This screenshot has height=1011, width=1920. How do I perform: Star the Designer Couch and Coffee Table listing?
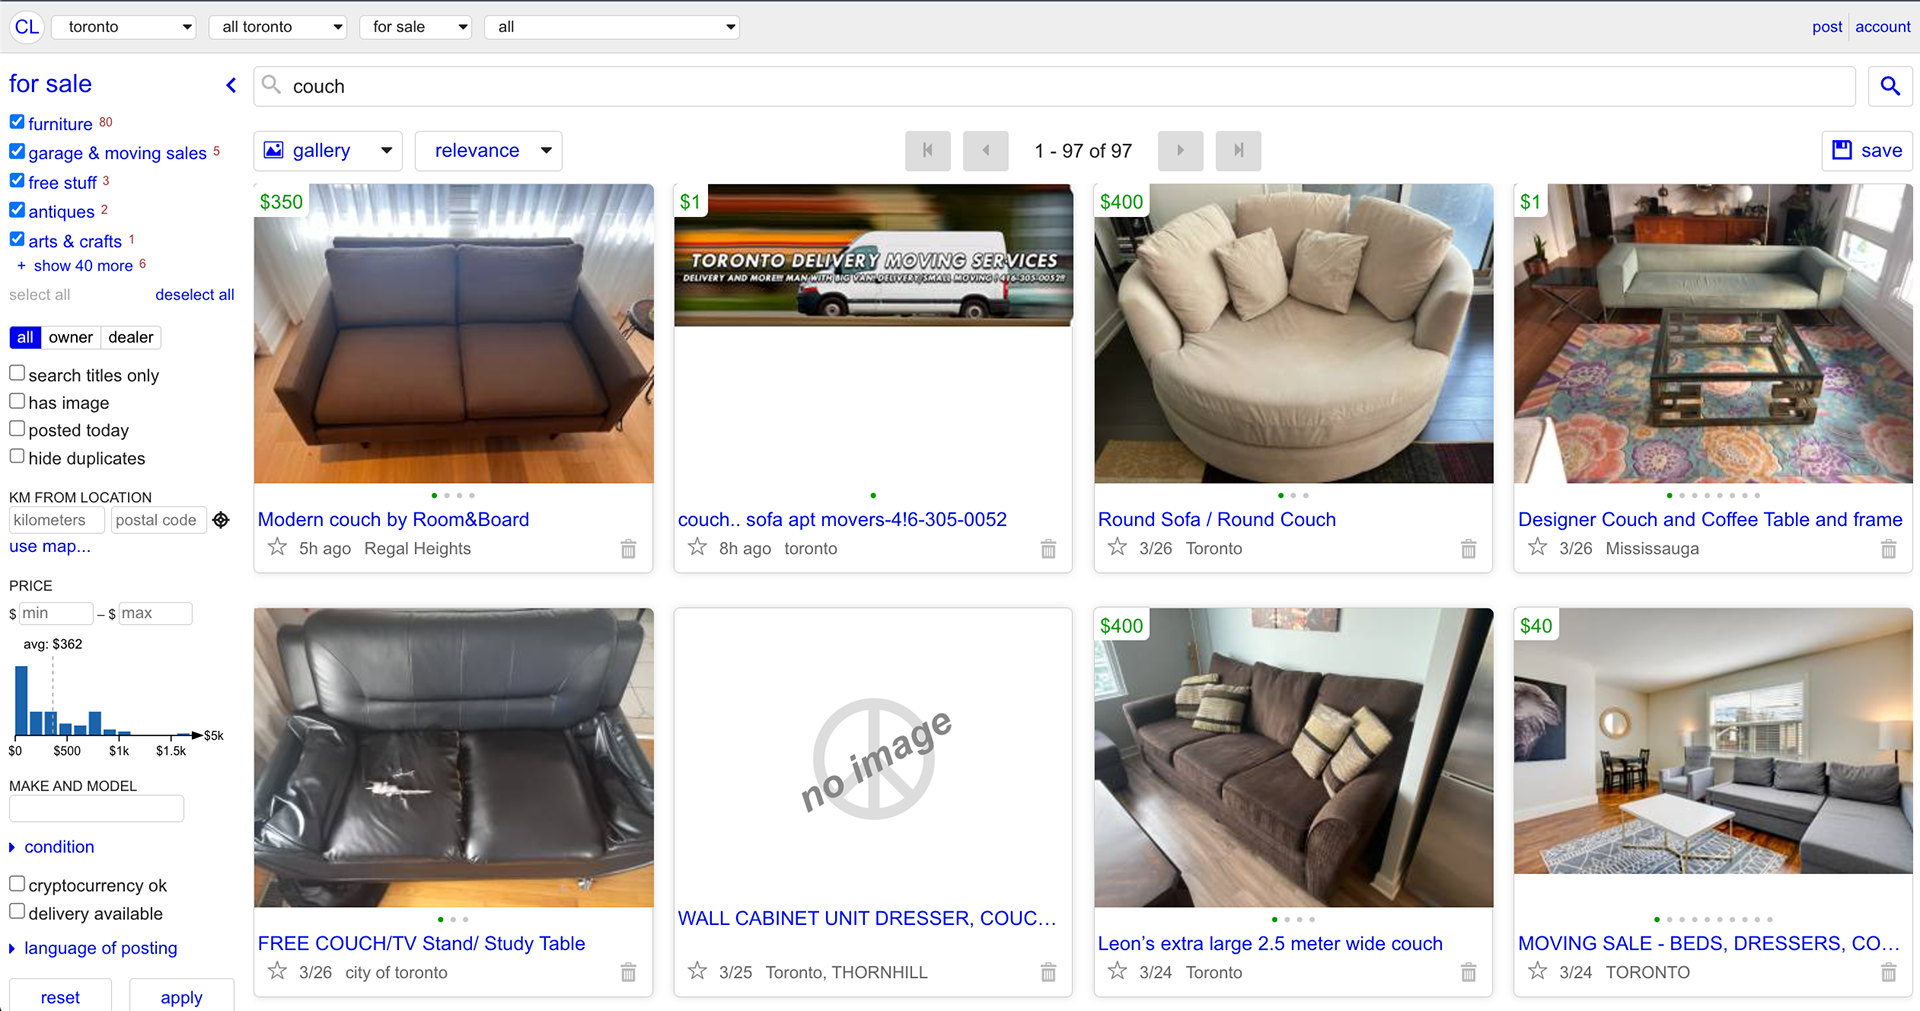pos(1538,547)
